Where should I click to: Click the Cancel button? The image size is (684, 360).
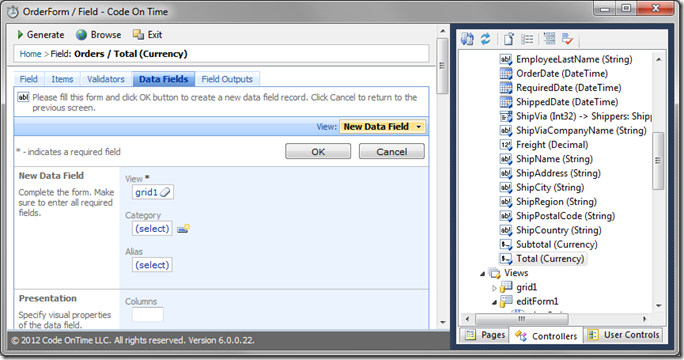(x=392, y=151)
